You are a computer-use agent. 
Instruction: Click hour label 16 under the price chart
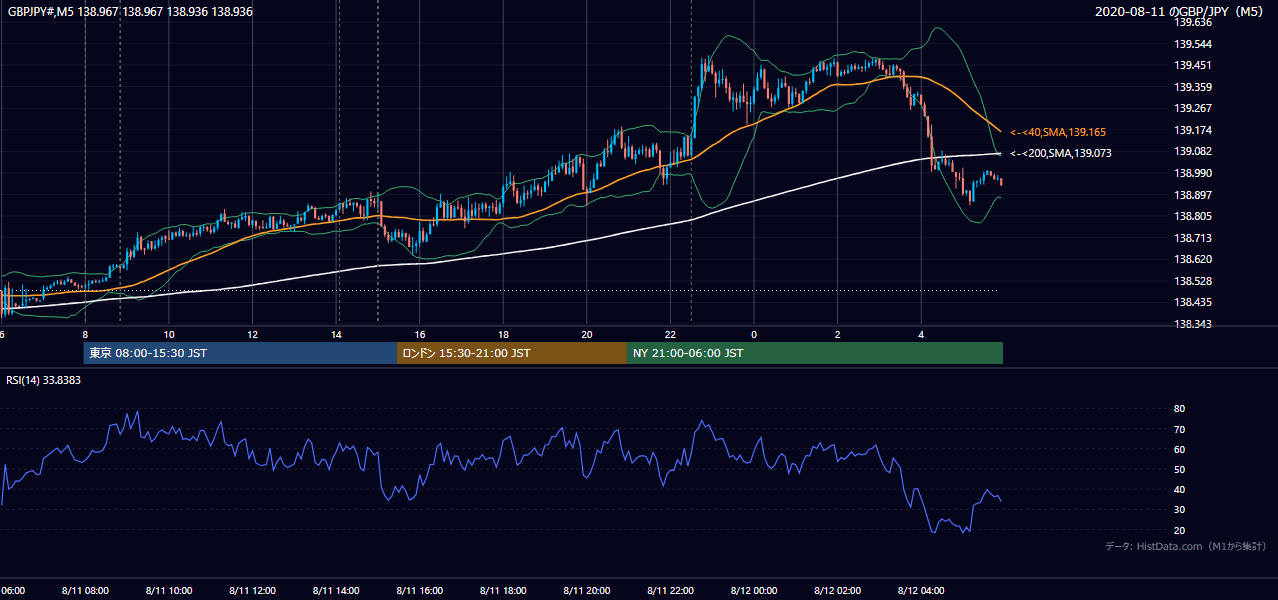pos(420,335)
